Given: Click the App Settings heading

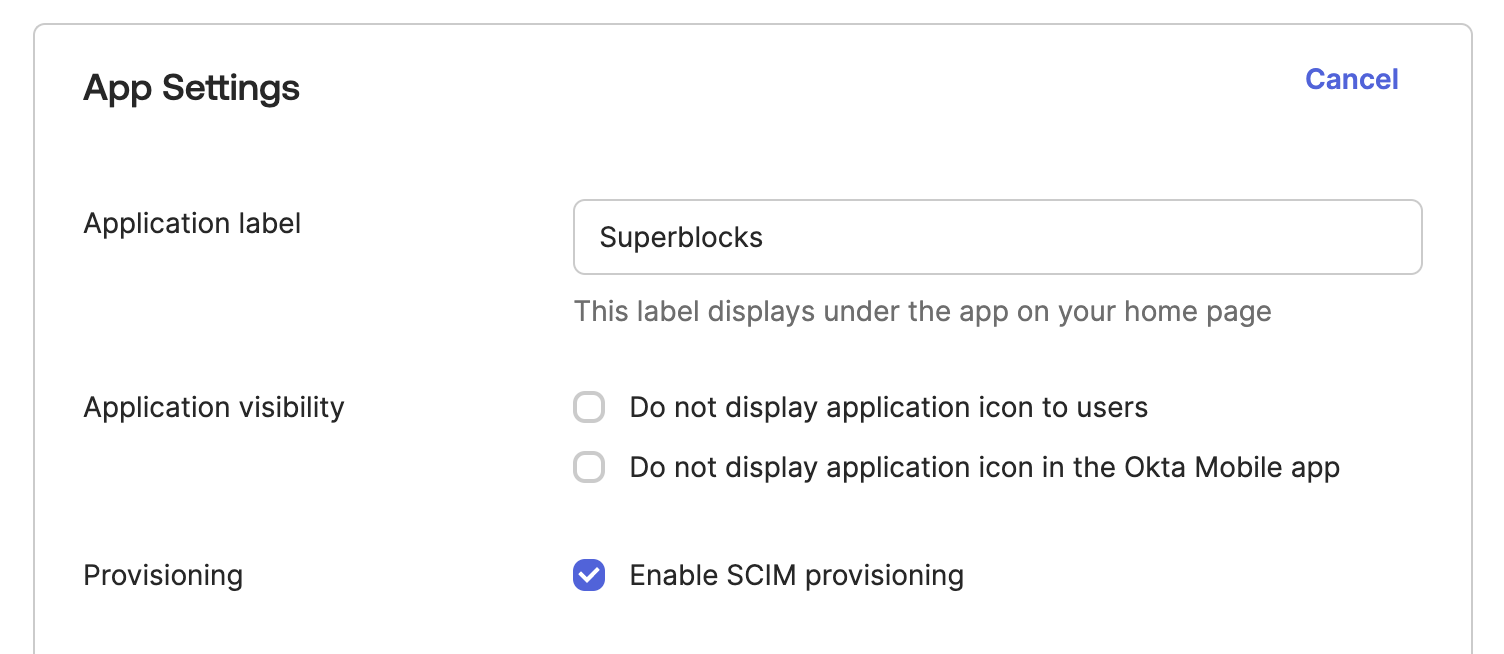Looking at the screenshot, I should pyautogui.click(x=191, y=88).
